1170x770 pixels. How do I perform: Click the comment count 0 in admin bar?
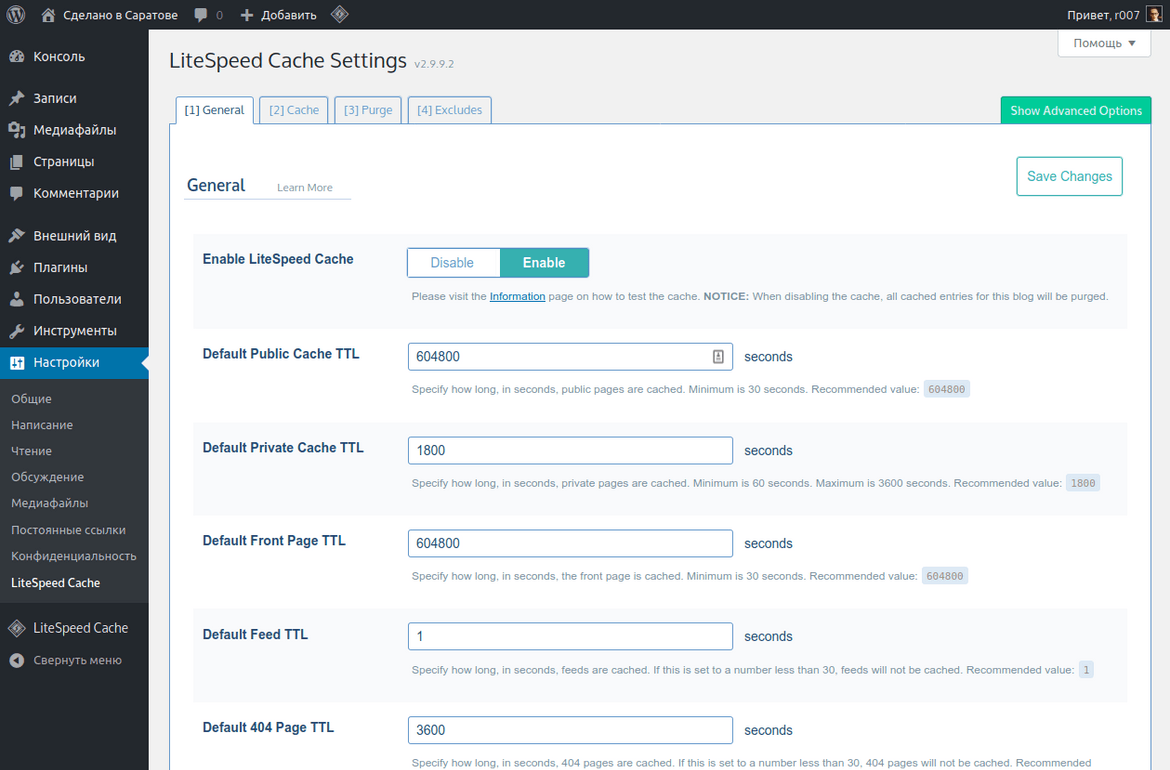click(219, 15)
